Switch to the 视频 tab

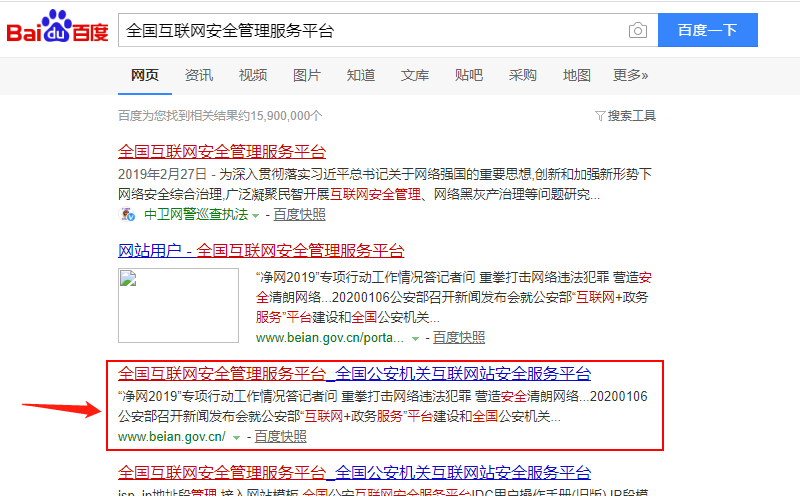pos(253,76)
